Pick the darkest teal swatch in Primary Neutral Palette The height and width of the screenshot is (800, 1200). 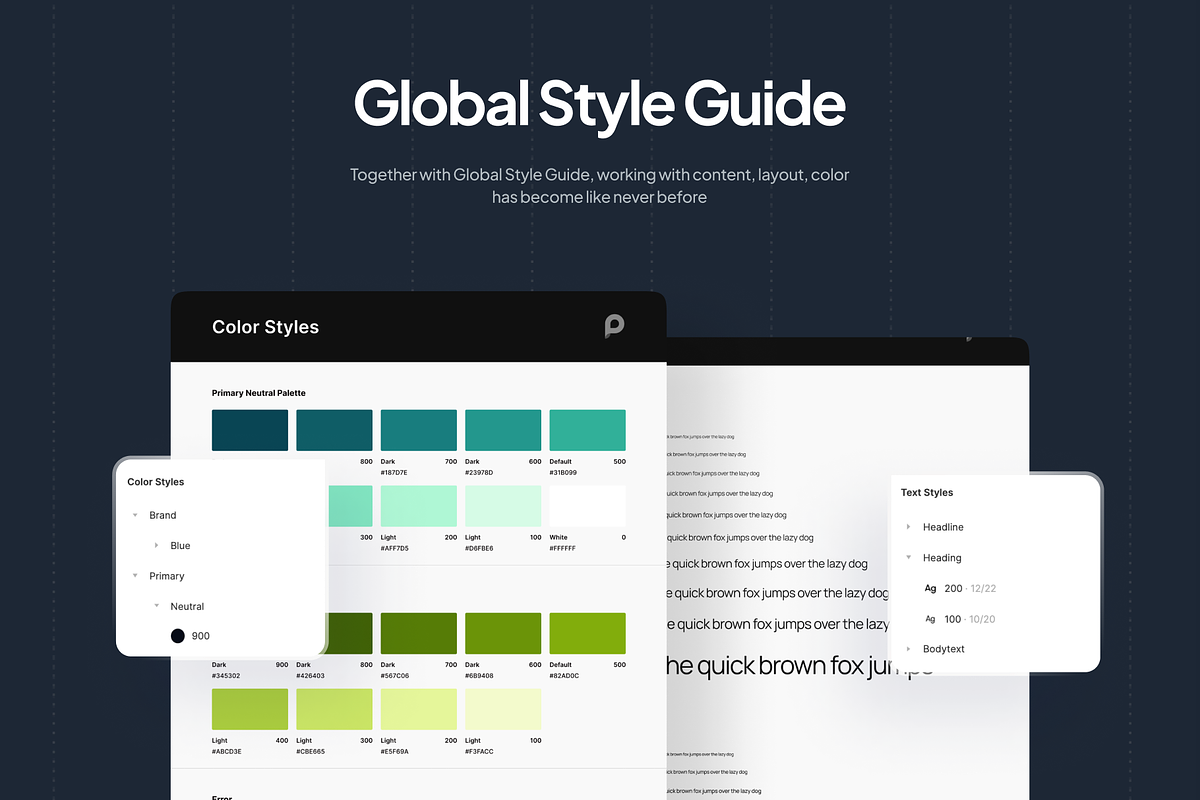click(250, 430)
